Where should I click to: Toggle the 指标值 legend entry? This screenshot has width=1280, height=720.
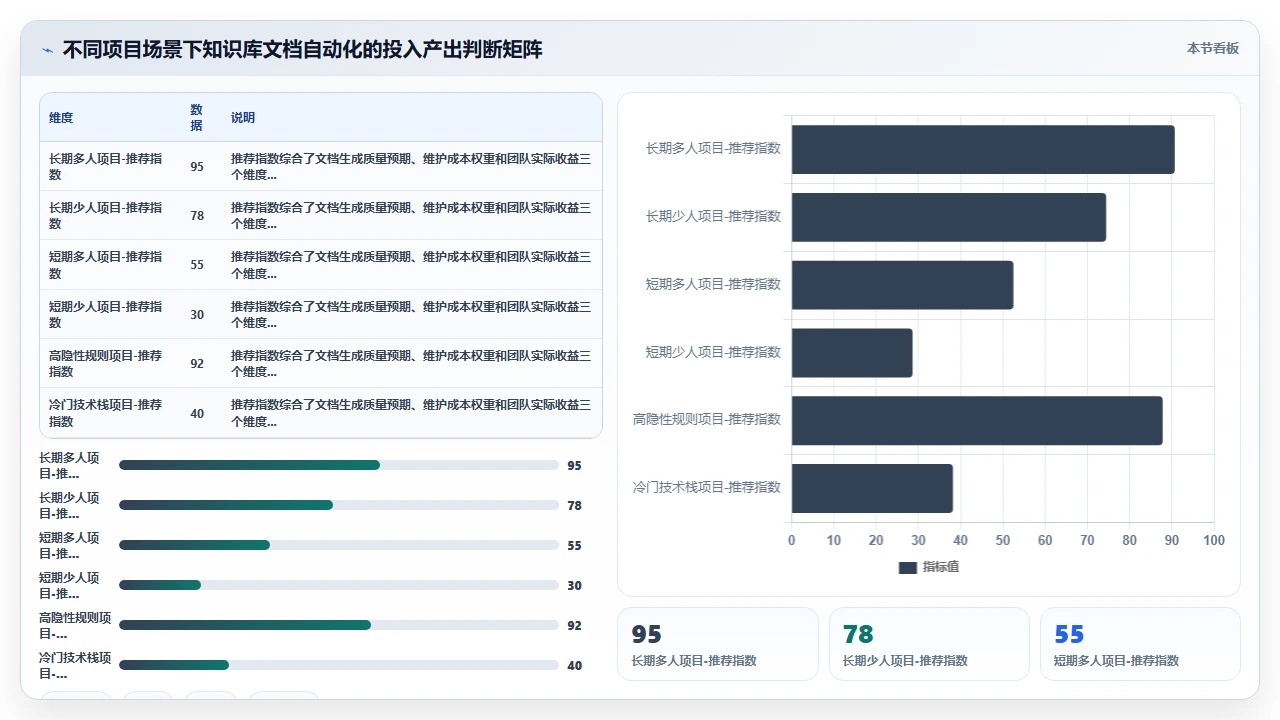[x=929, y=567]
